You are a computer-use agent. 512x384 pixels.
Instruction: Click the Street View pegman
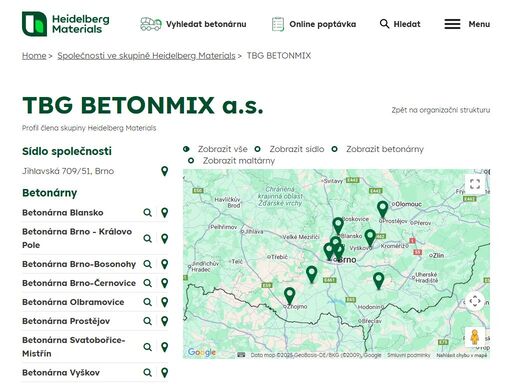(x=475, y=337)
